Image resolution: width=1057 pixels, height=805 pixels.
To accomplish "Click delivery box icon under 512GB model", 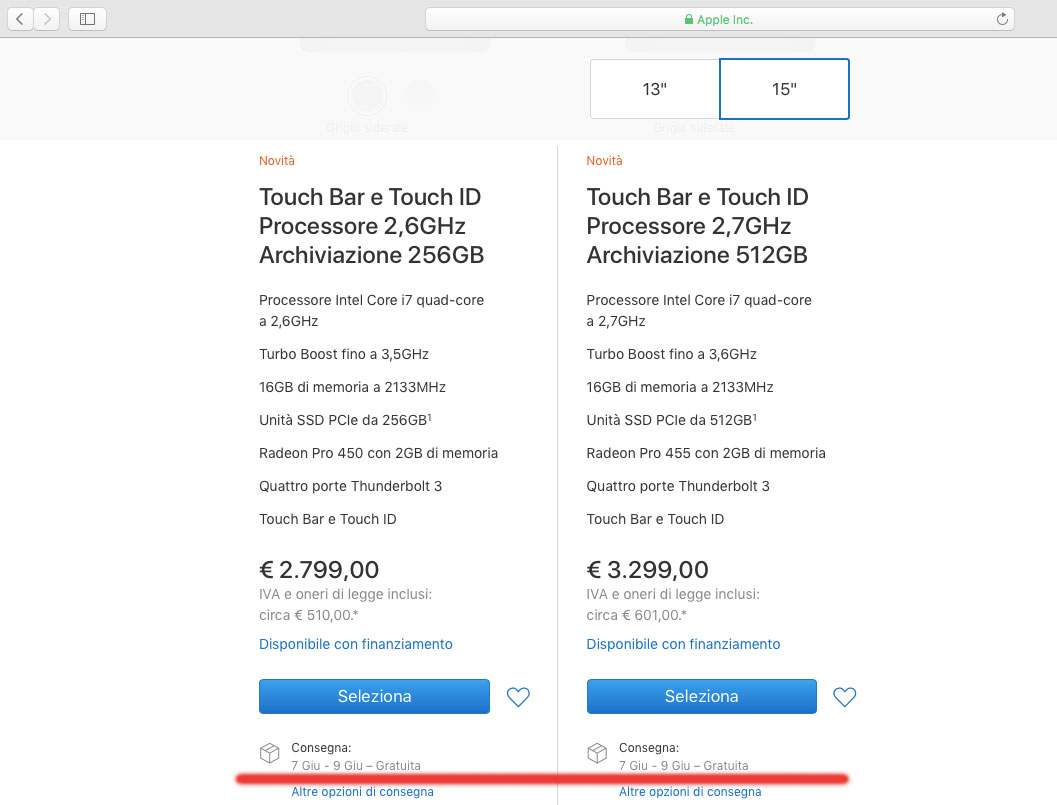I will (597, 752).
